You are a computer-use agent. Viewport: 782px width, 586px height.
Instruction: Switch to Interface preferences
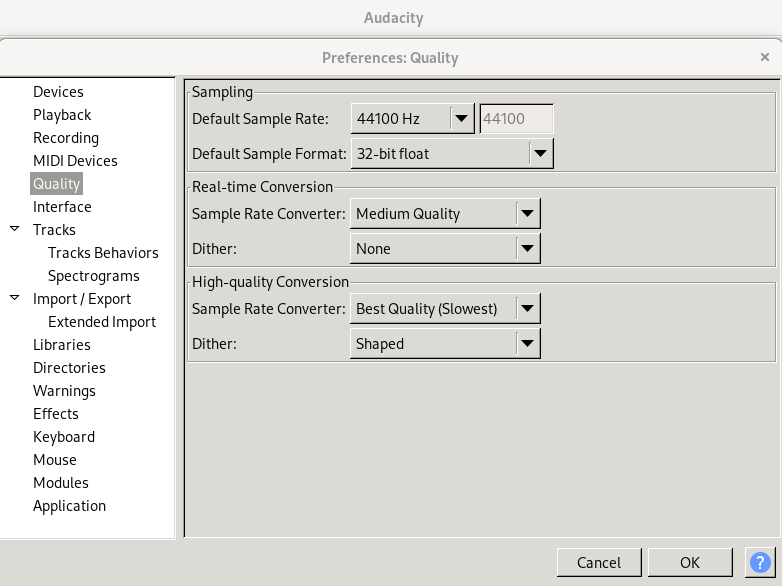[x=62, y=206]
